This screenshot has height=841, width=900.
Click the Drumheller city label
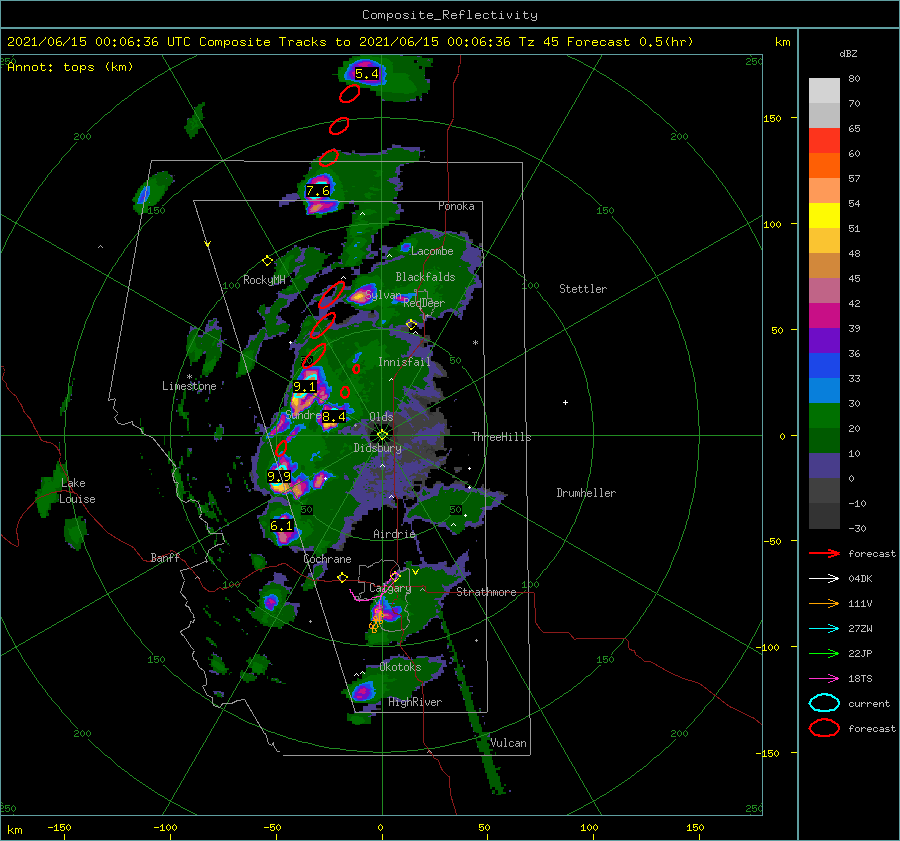coord(586,493)
